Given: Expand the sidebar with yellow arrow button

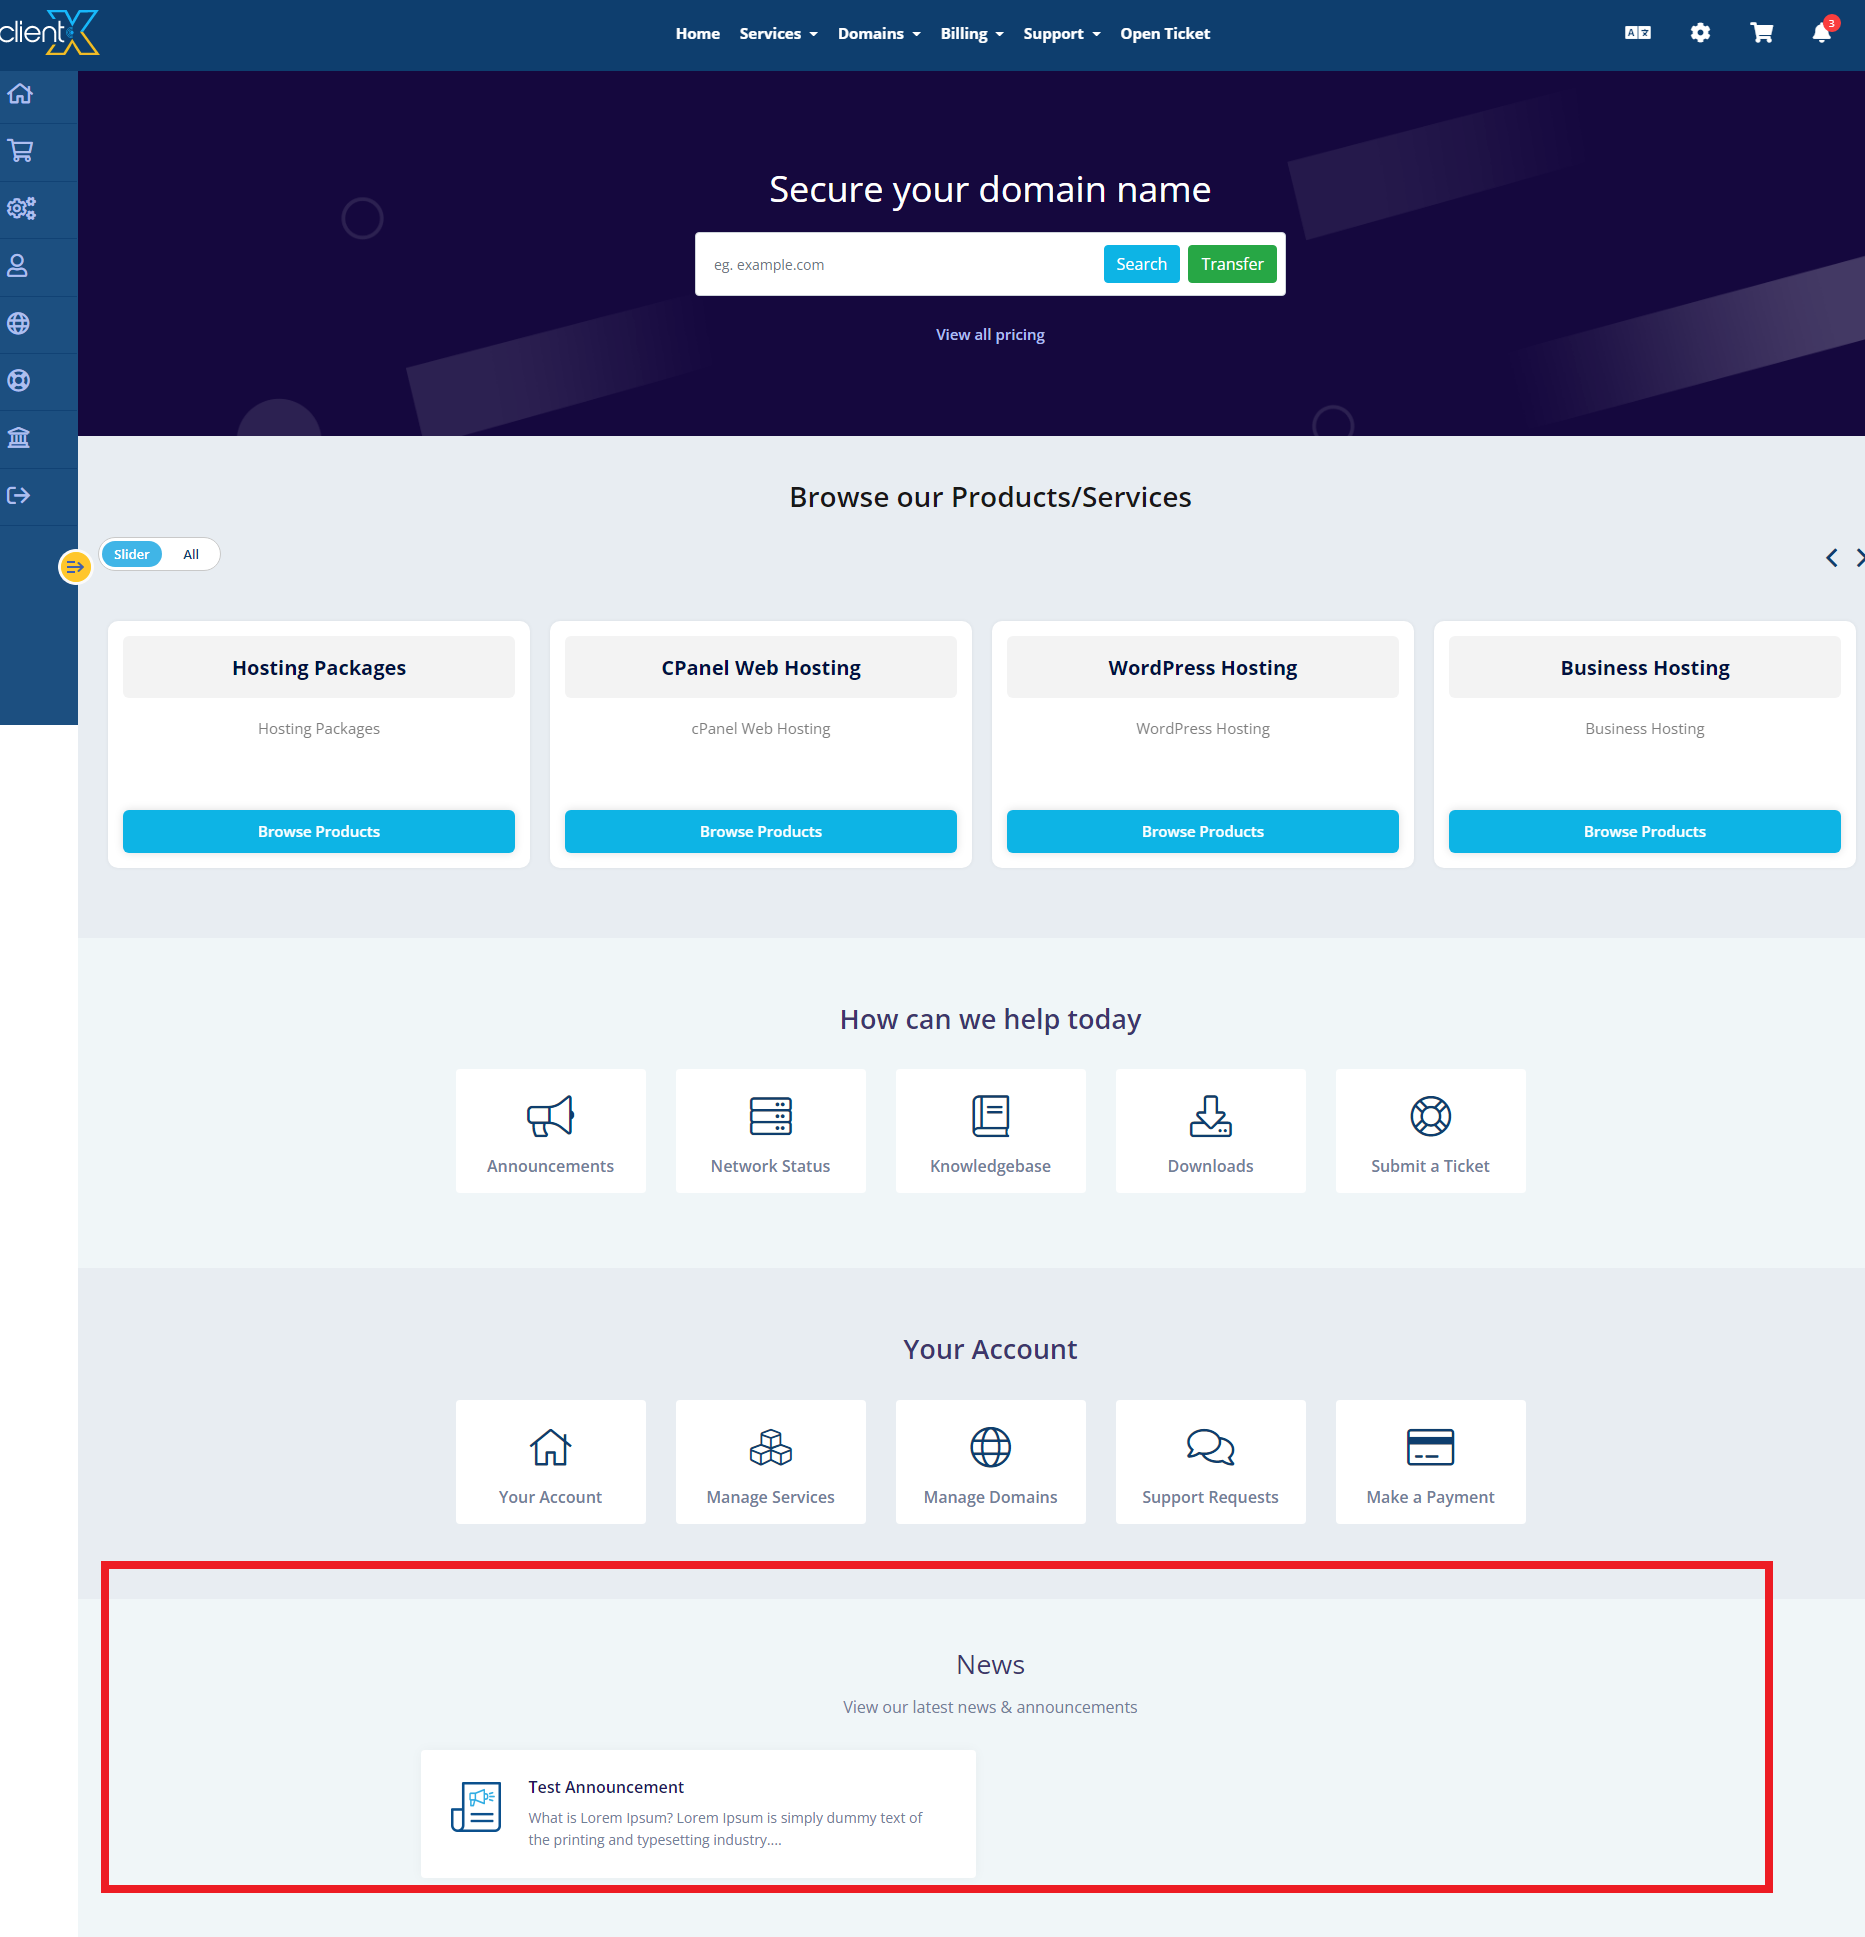Looking at the screenshot, I should coord(75,567).
